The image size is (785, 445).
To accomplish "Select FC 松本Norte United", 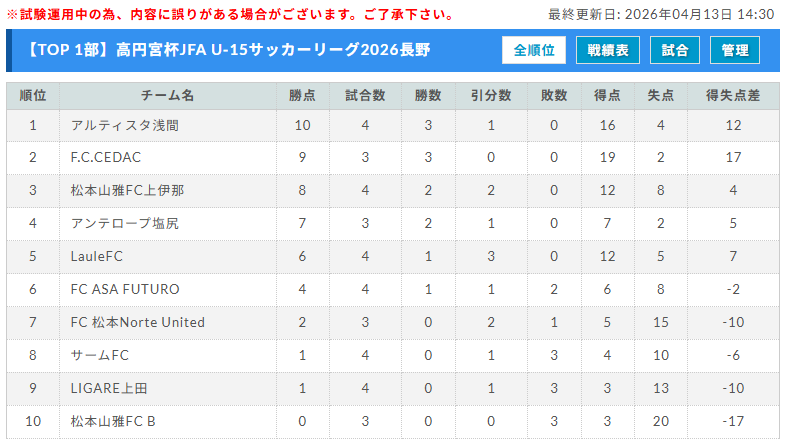I will point(138,322).
